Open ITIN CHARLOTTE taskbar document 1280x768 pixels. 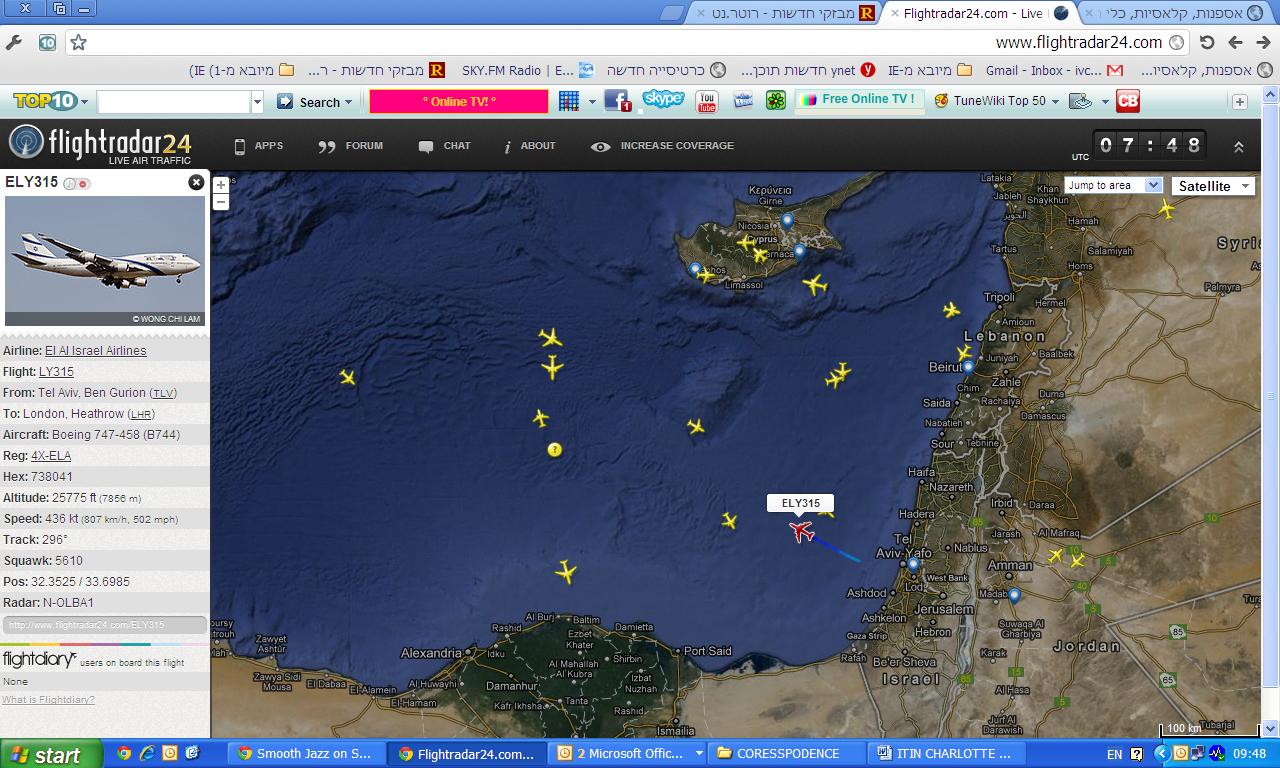tap(947, 754)
